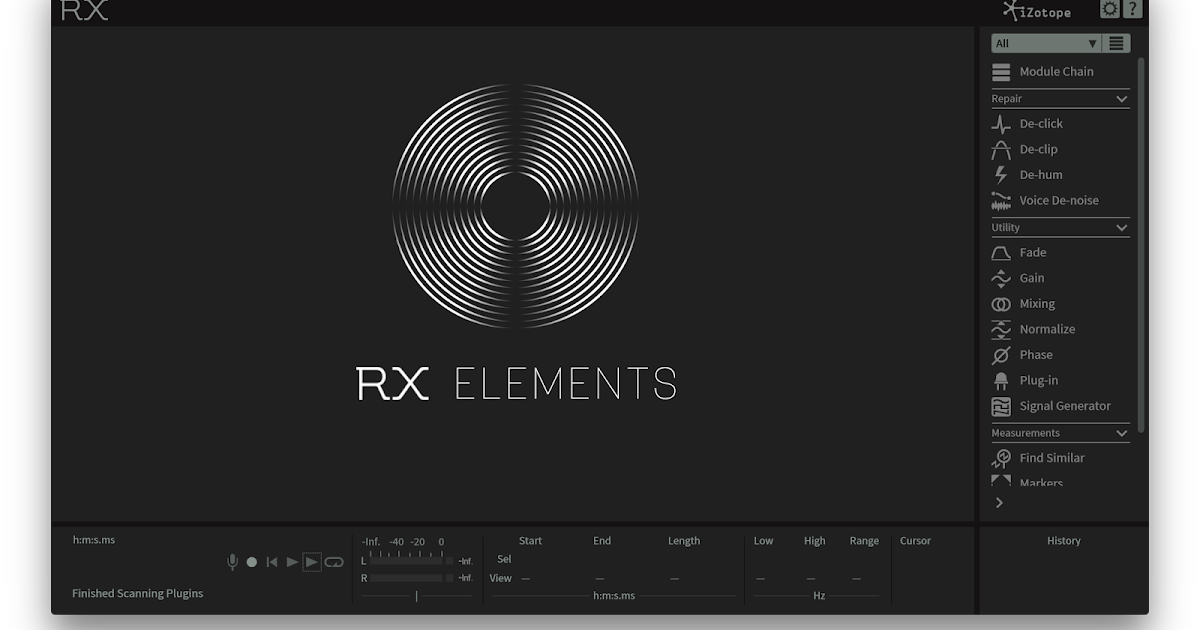Click the Repair section label

1007,99
